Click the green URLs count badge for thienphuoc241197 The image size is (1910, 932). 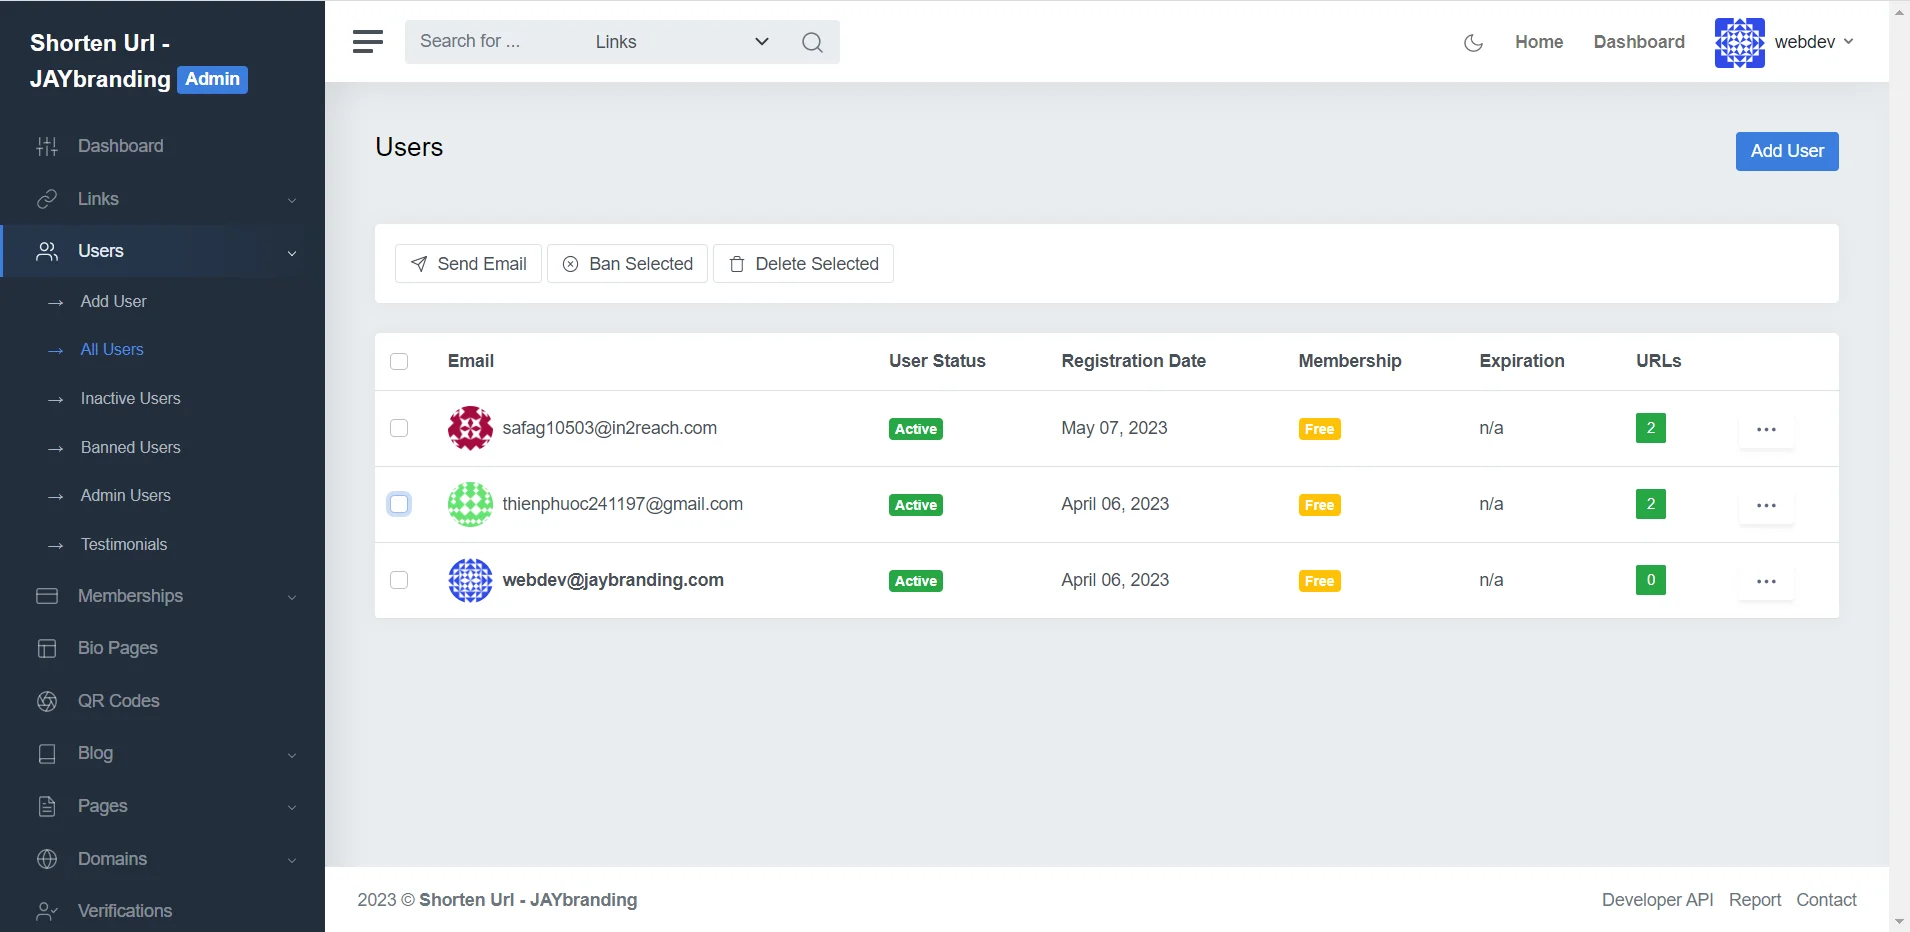click(x=1650, y=504)
